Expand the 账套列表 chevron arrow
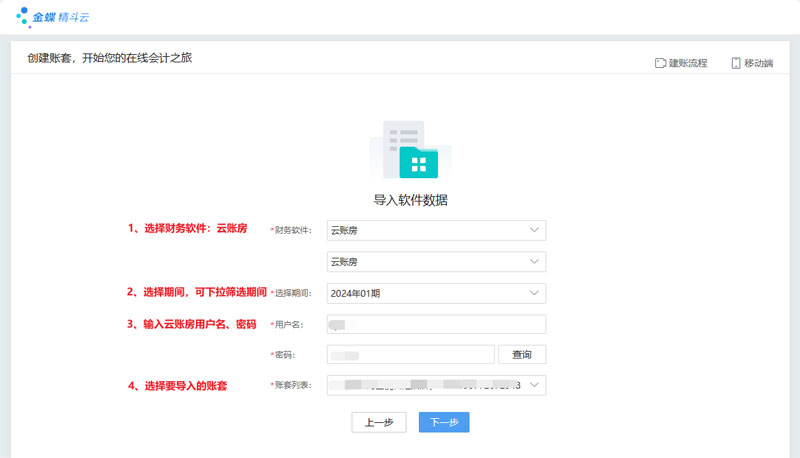Screen dimensions: 800x458 click(x=534, y=385)
